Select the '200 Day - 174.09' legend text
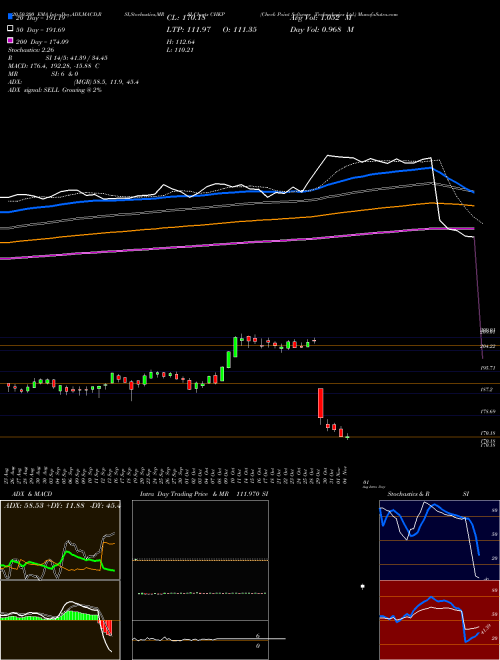This screenshot has width=500, height=660. click(x=43, y=42)
